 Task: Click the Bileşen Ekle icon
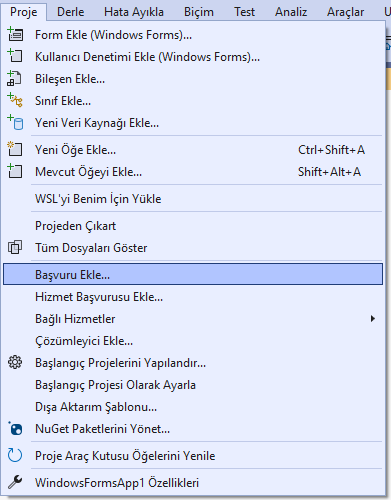point(14,78)
